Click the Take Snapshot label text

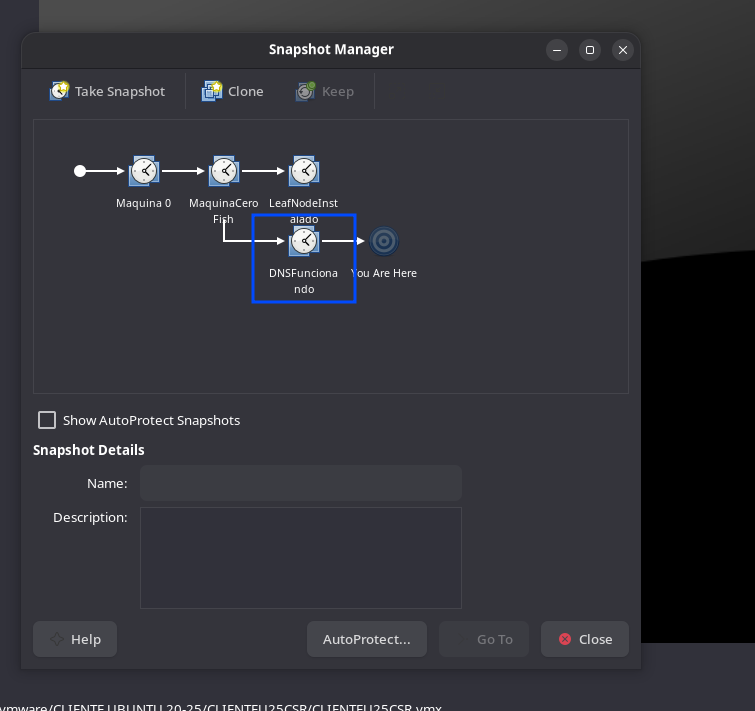point(120,91)
